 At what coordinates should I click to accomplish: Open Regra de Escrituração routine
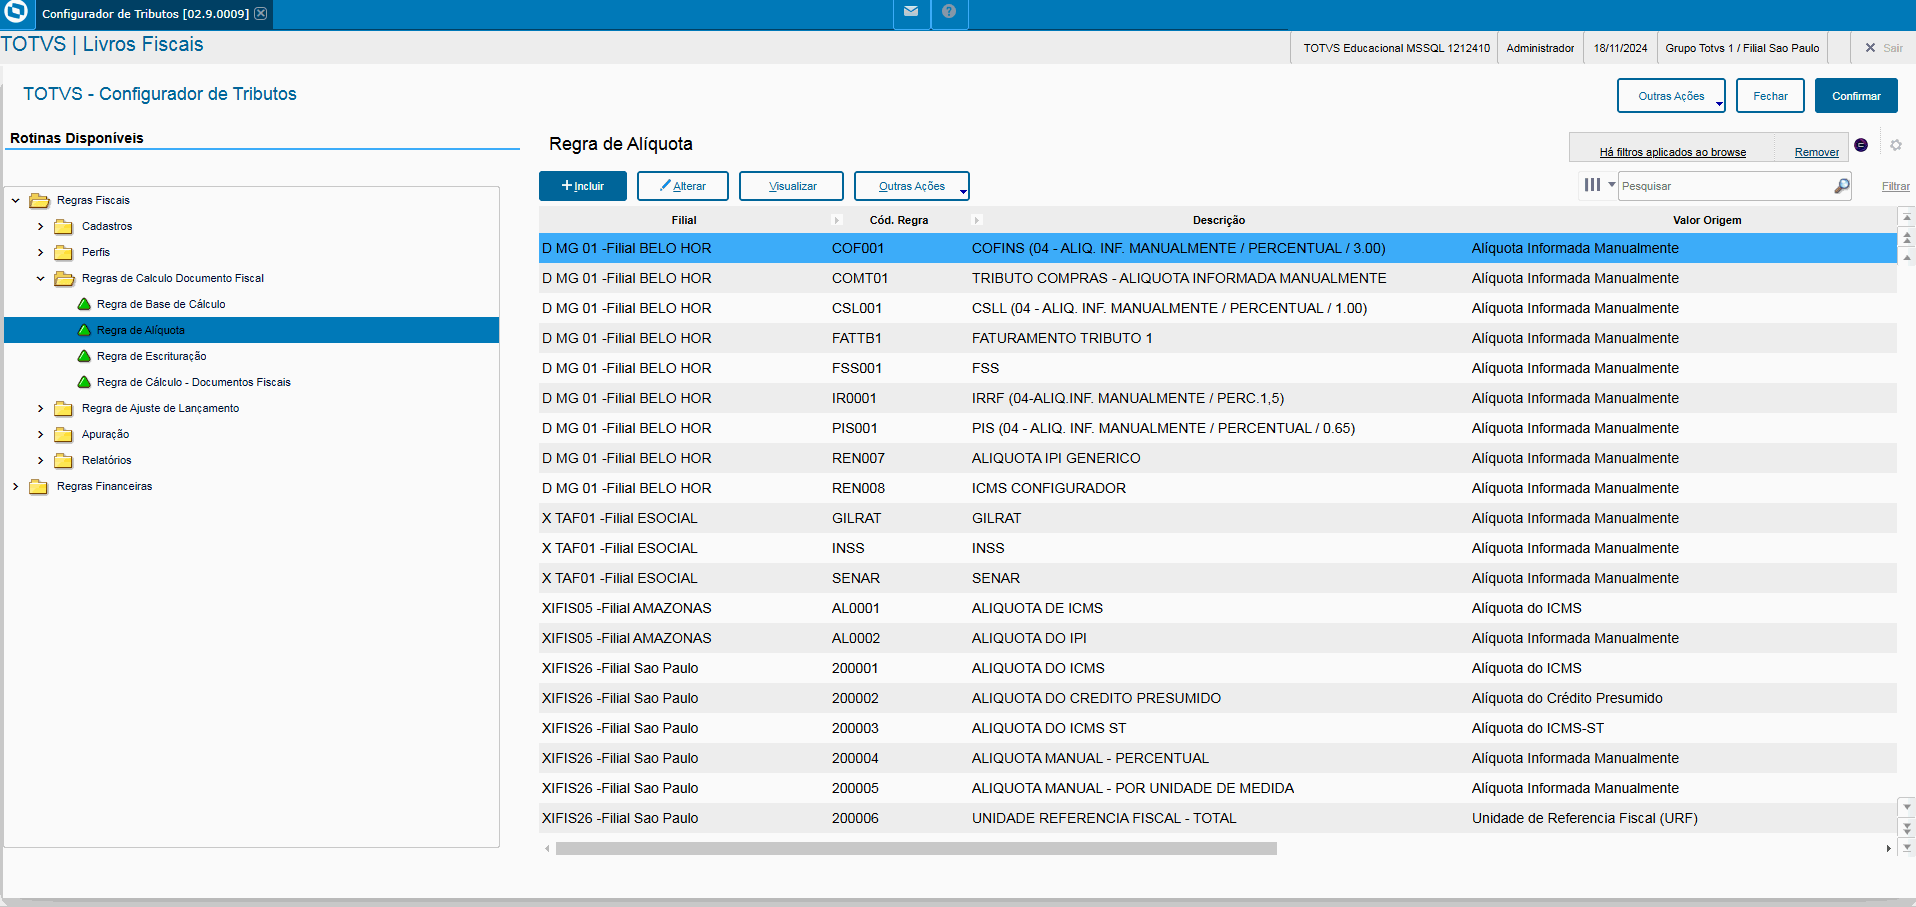pos(151,356)
